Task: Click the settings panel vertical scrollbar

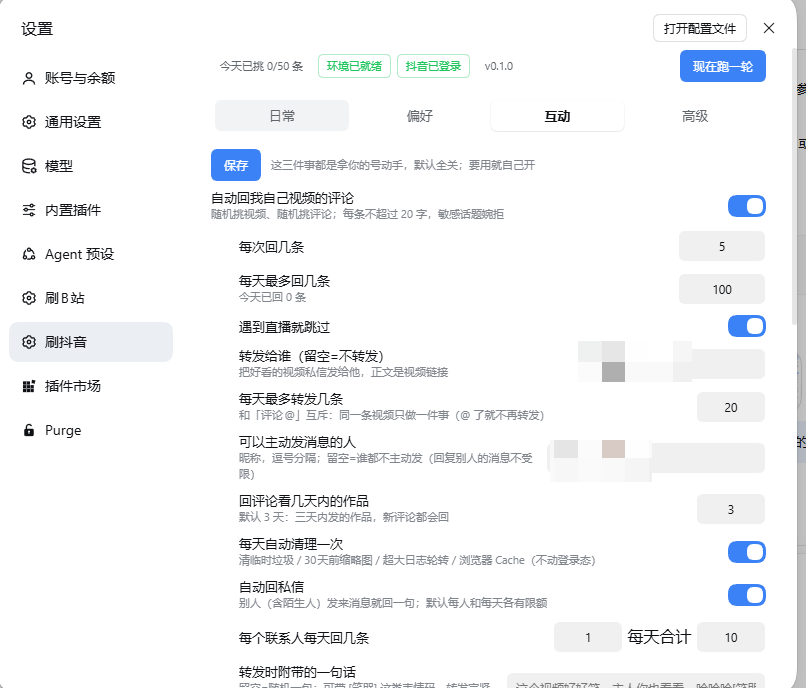Action: pyautogui.click(x=794, y=185)
